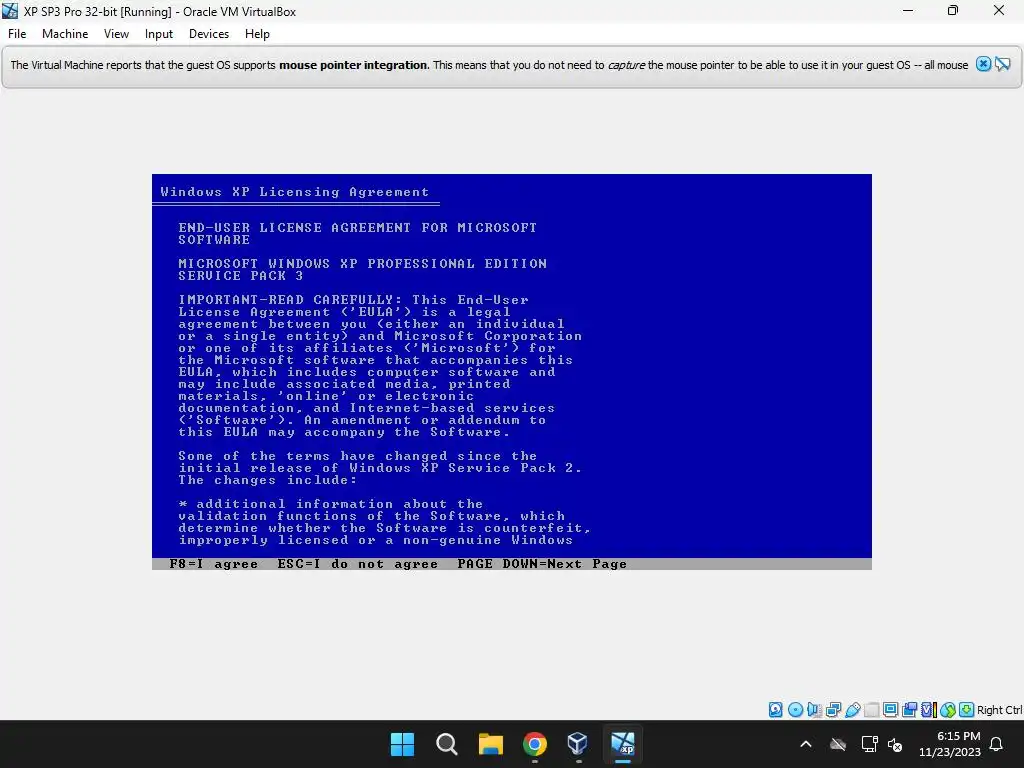
Task: Click the shared folders indicator icon
Action: 871,710
